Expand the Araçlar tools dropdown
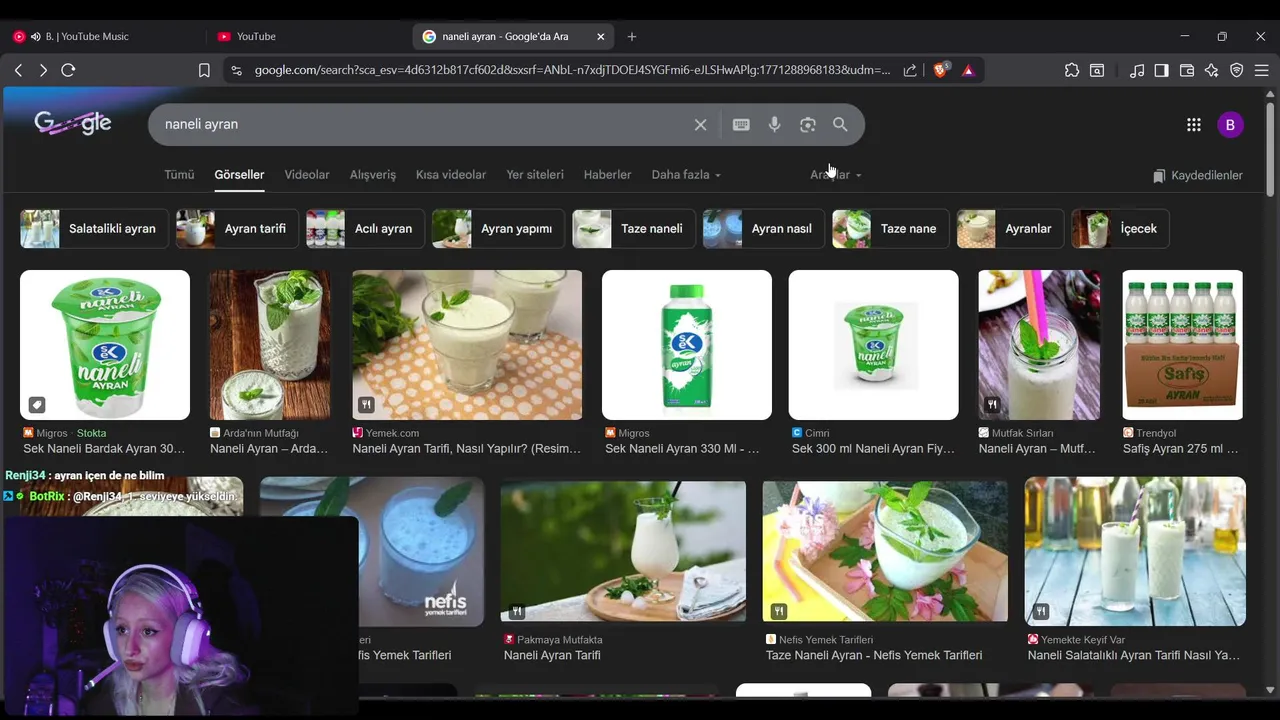The width and height of the screenshot is (1280, 720). click(836, 175)
